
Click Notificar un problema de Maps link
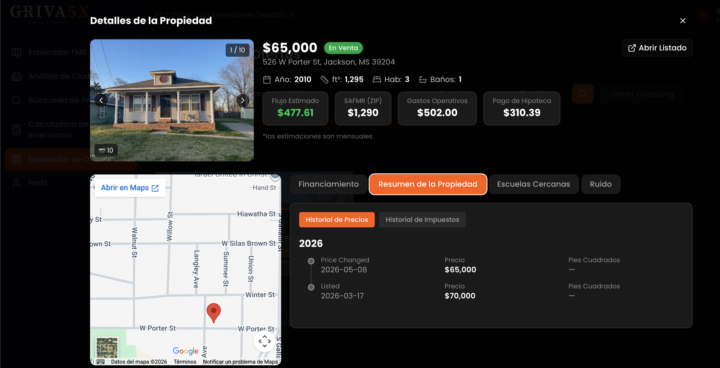(240, 362)
